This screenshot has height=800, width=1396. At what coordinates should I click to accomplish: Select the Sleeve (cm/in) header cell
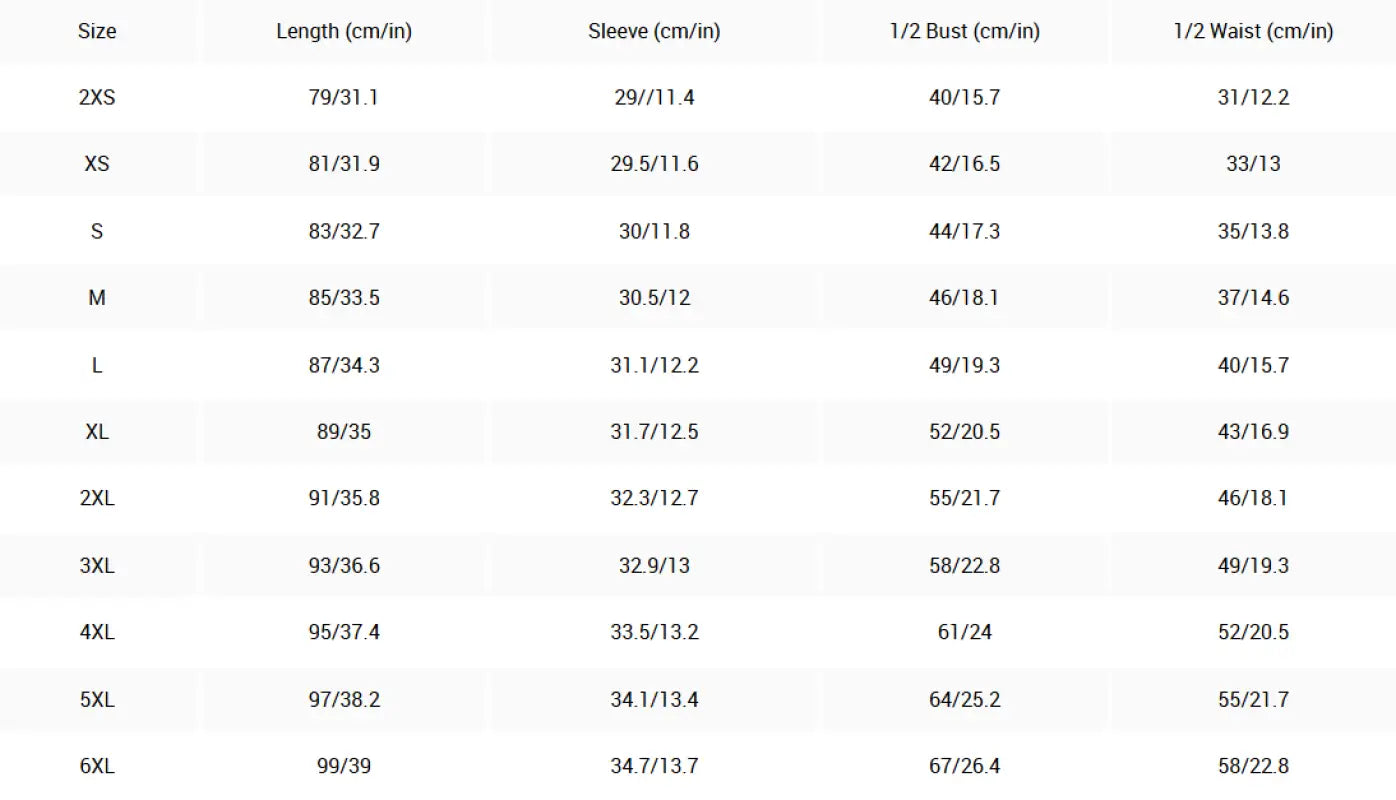(654, 31)
